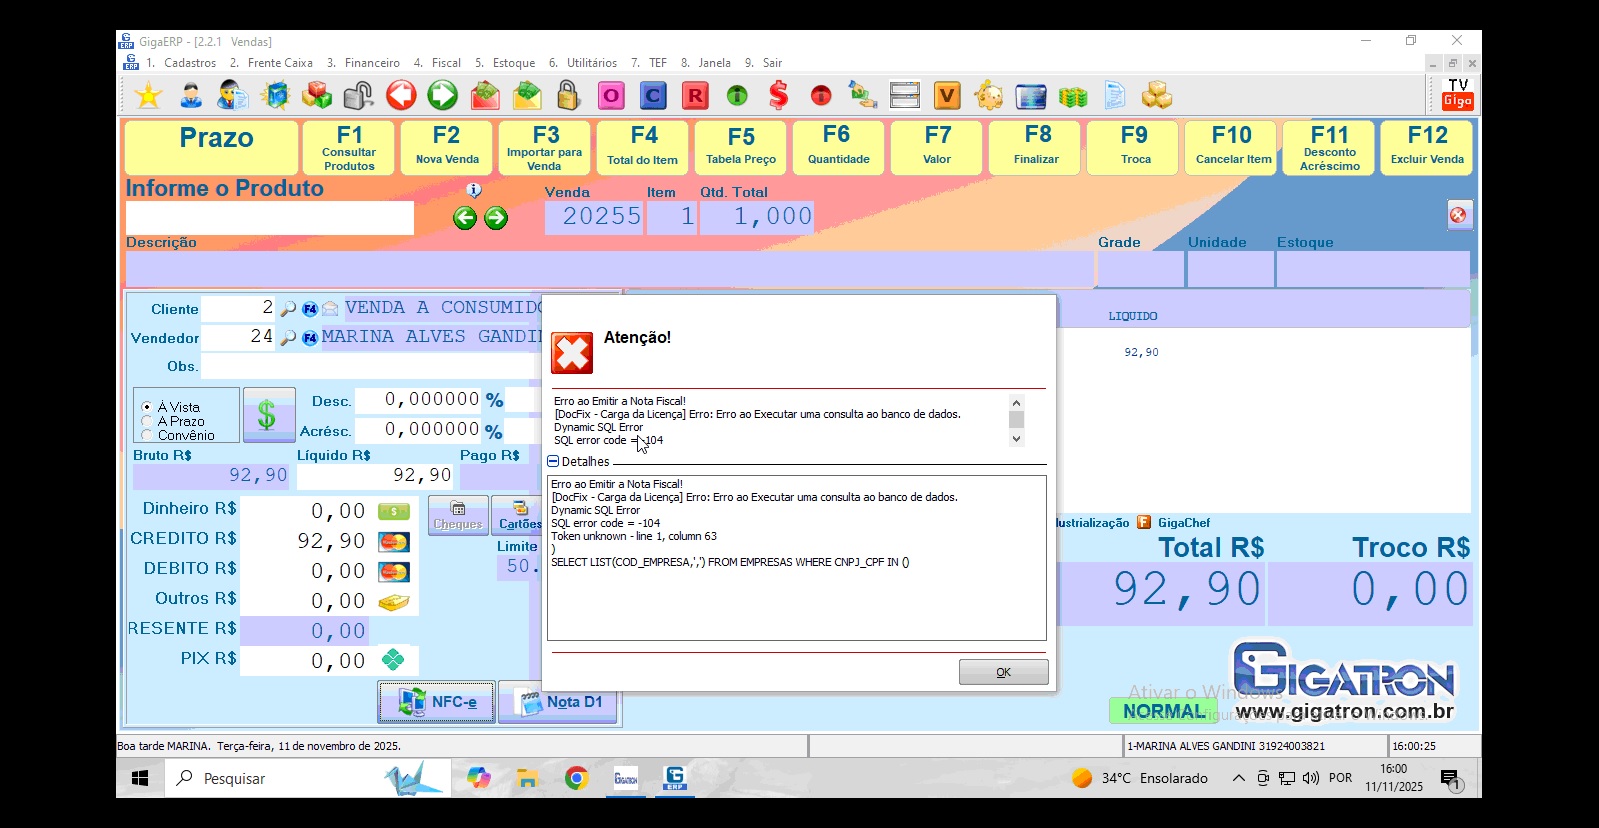The image size is (1599, 828).
Task: Click the pink O toolbar icon
Action: 611,96
